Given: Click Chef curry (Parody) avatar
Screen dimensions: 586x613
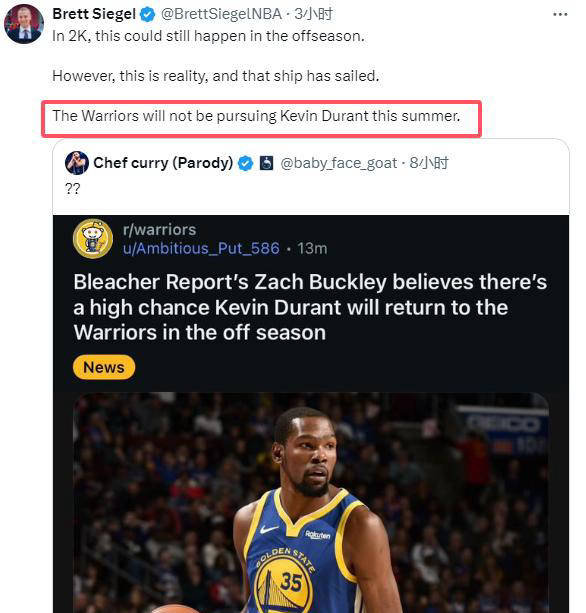Looking at the screenshot, I should (x=77, y=163).
